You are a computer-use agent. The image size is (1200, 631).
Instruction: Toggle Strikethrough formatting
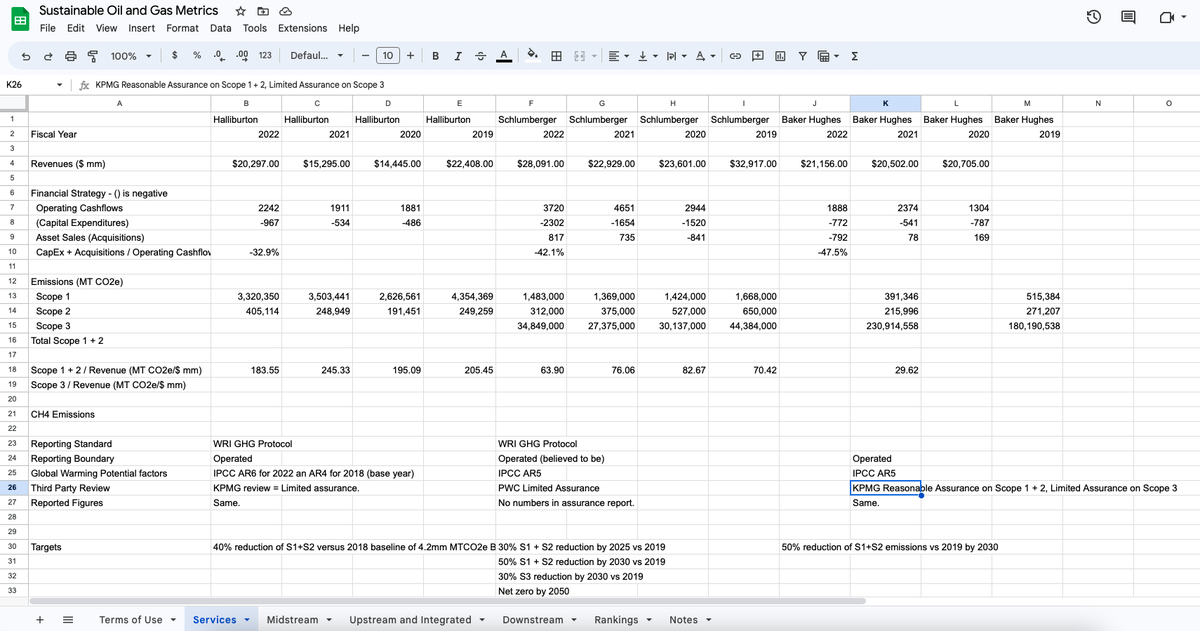pos(480,57)
